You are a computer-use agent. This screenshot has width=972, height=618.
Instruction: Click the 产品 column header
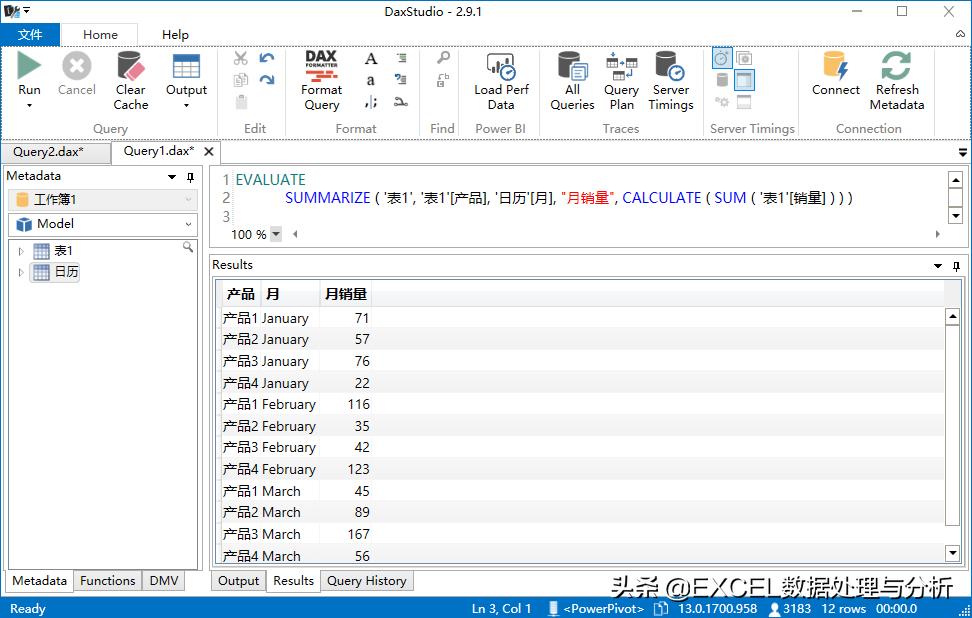(x=241, y=294)
